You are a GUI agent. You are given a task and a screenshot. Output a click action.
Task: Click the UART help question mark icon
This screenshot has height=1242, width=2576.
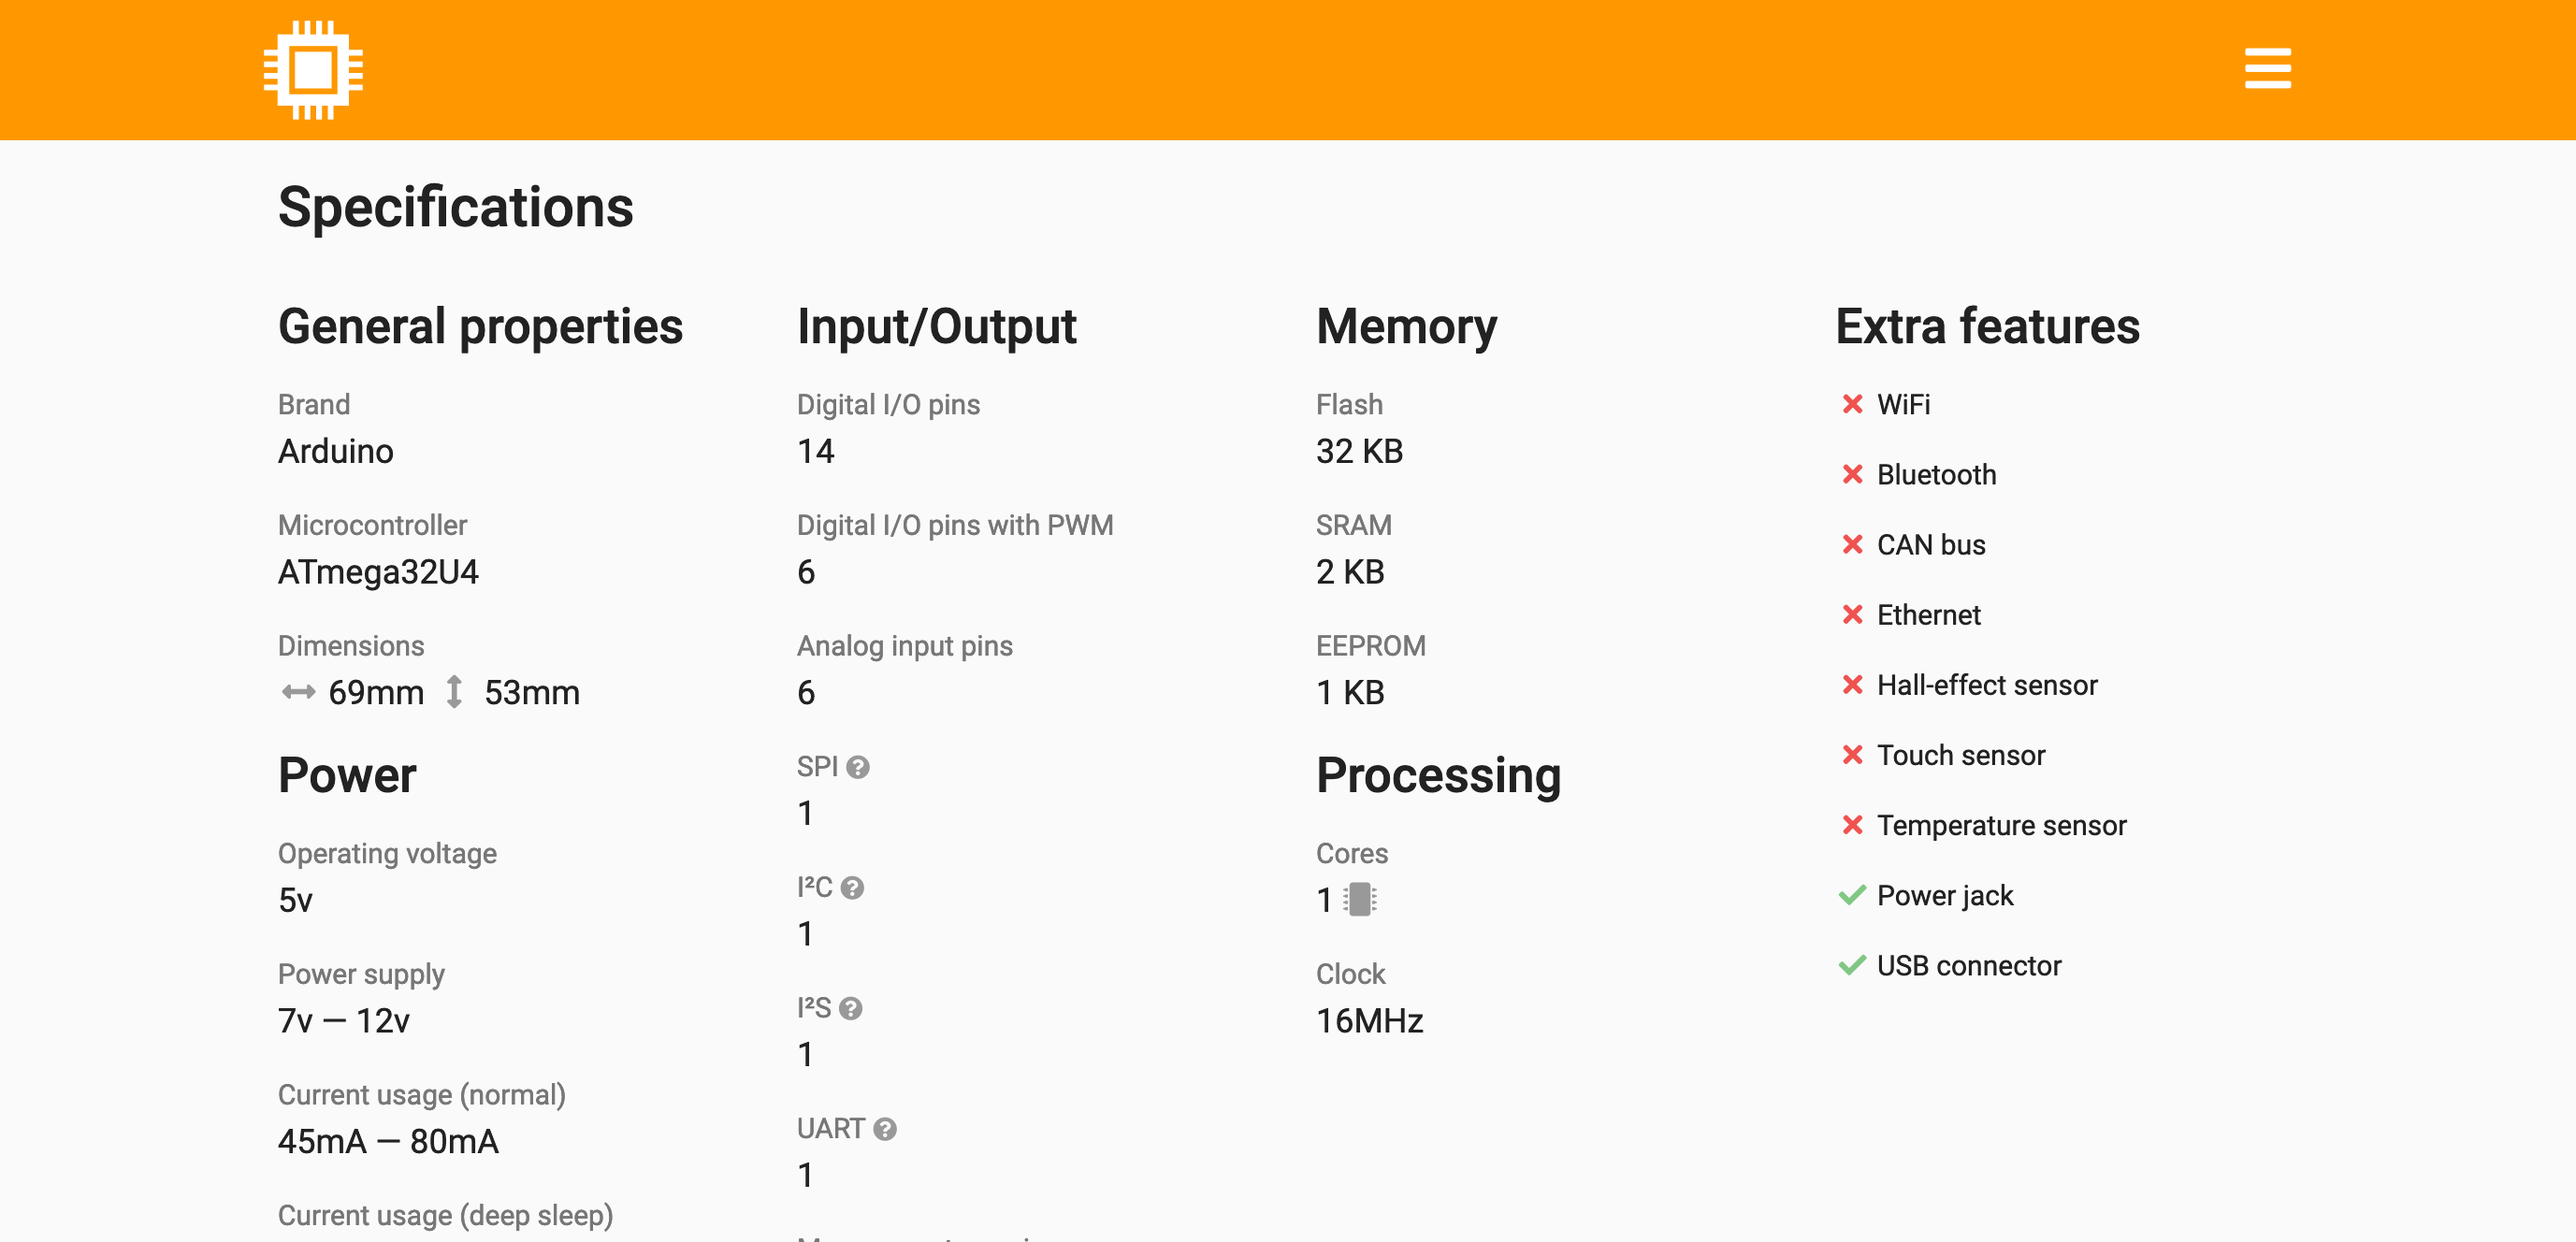(x=885, y=1129)
